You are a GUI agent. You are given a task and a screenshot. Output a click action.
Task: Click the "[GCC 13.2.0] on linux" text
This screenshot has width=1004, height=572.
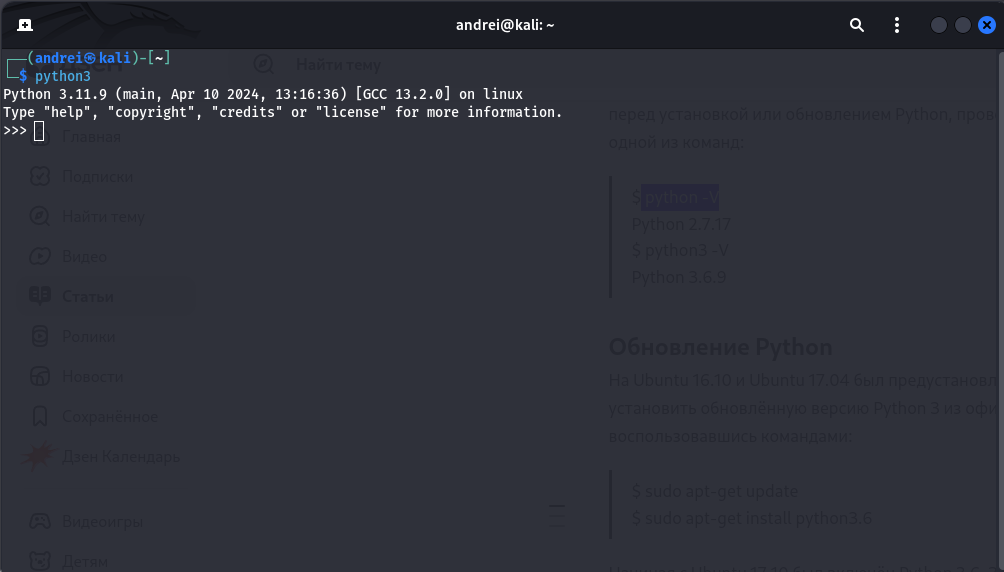click(439, 94)
